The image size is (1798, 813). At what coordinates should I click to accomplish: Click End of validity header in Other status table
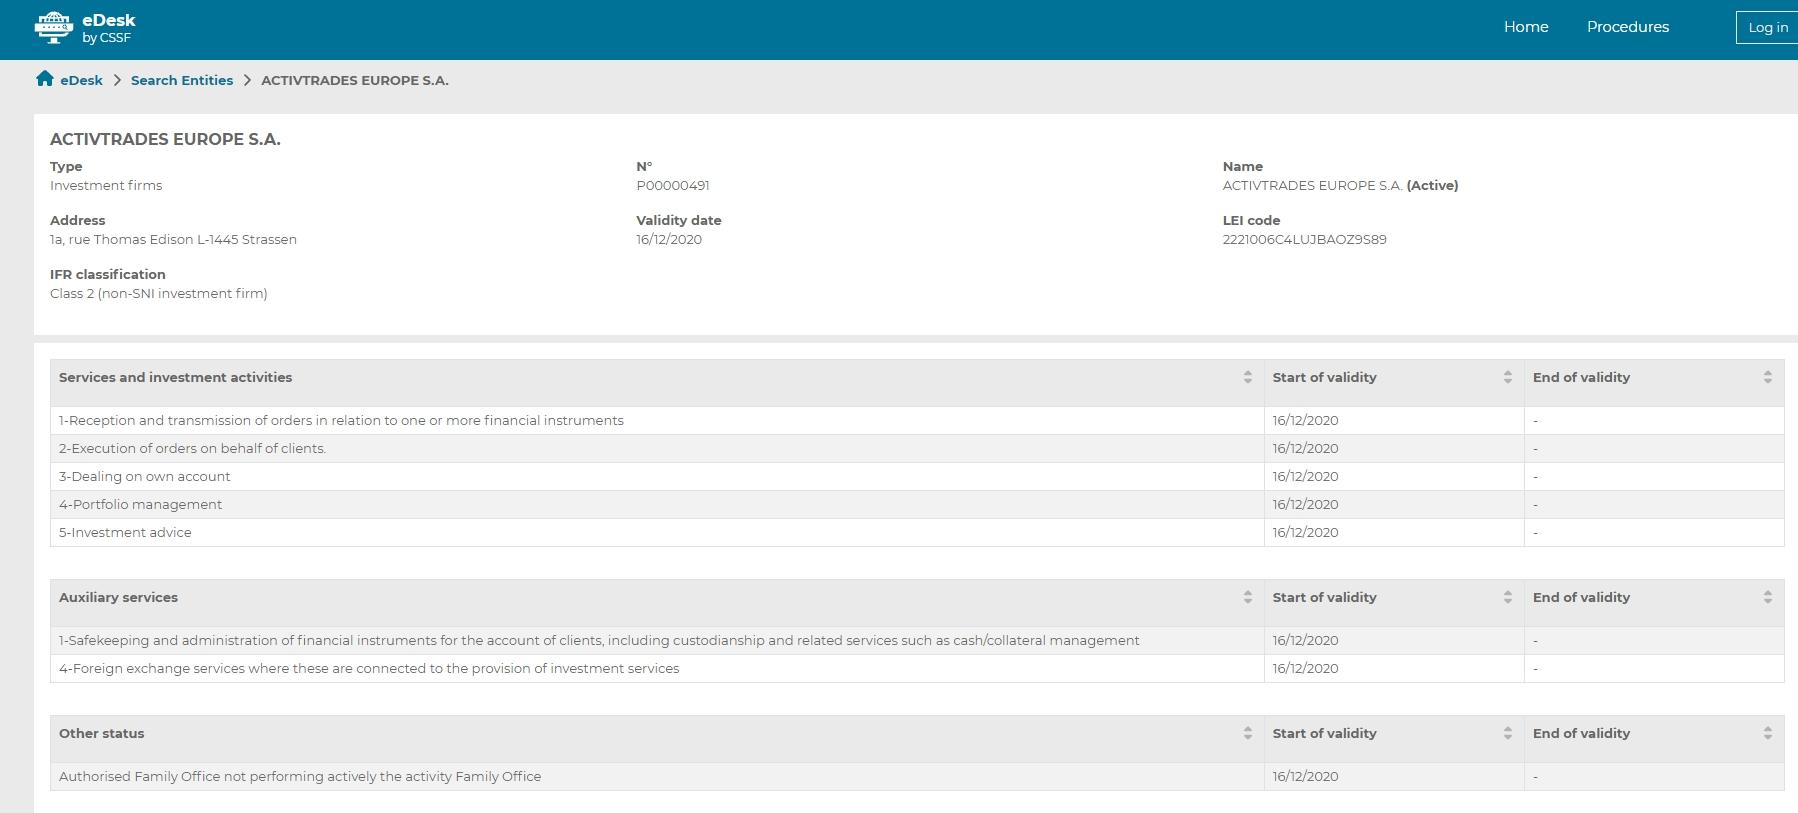[x=1654, y=739]
